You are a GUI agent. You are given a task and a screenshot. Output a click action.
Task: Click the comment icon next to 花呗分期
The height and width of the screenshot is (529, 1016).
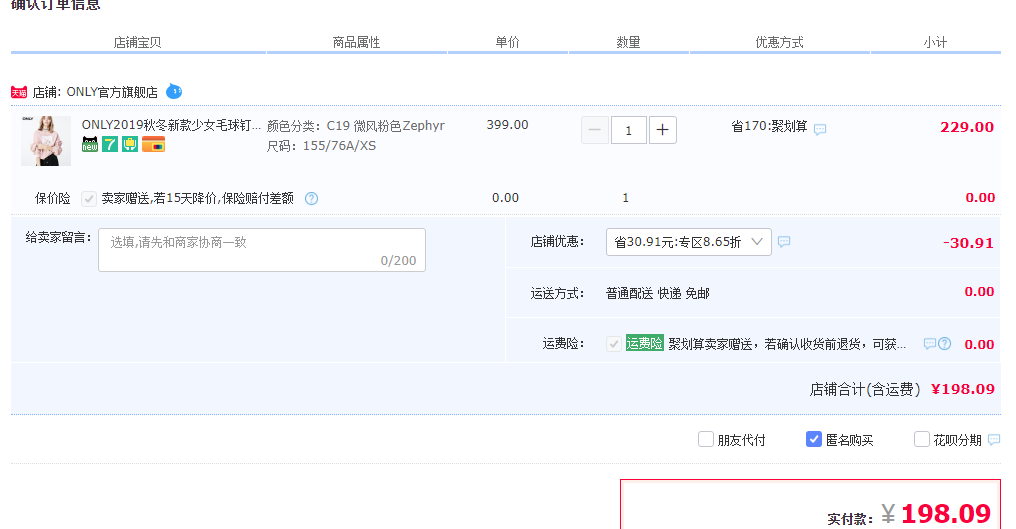click(994, 440)
